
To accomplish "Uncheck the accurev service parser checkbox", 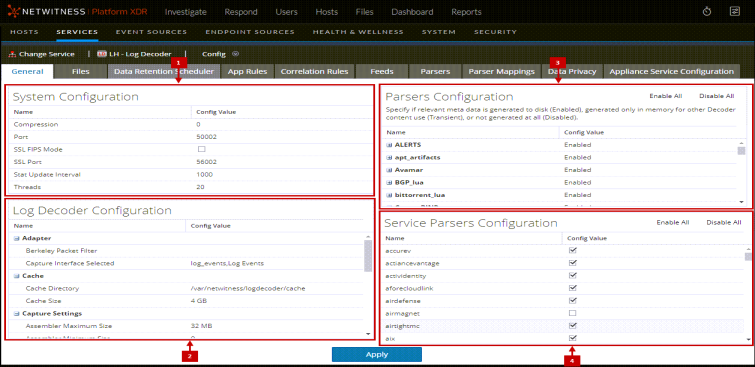I will click(573, 250).
